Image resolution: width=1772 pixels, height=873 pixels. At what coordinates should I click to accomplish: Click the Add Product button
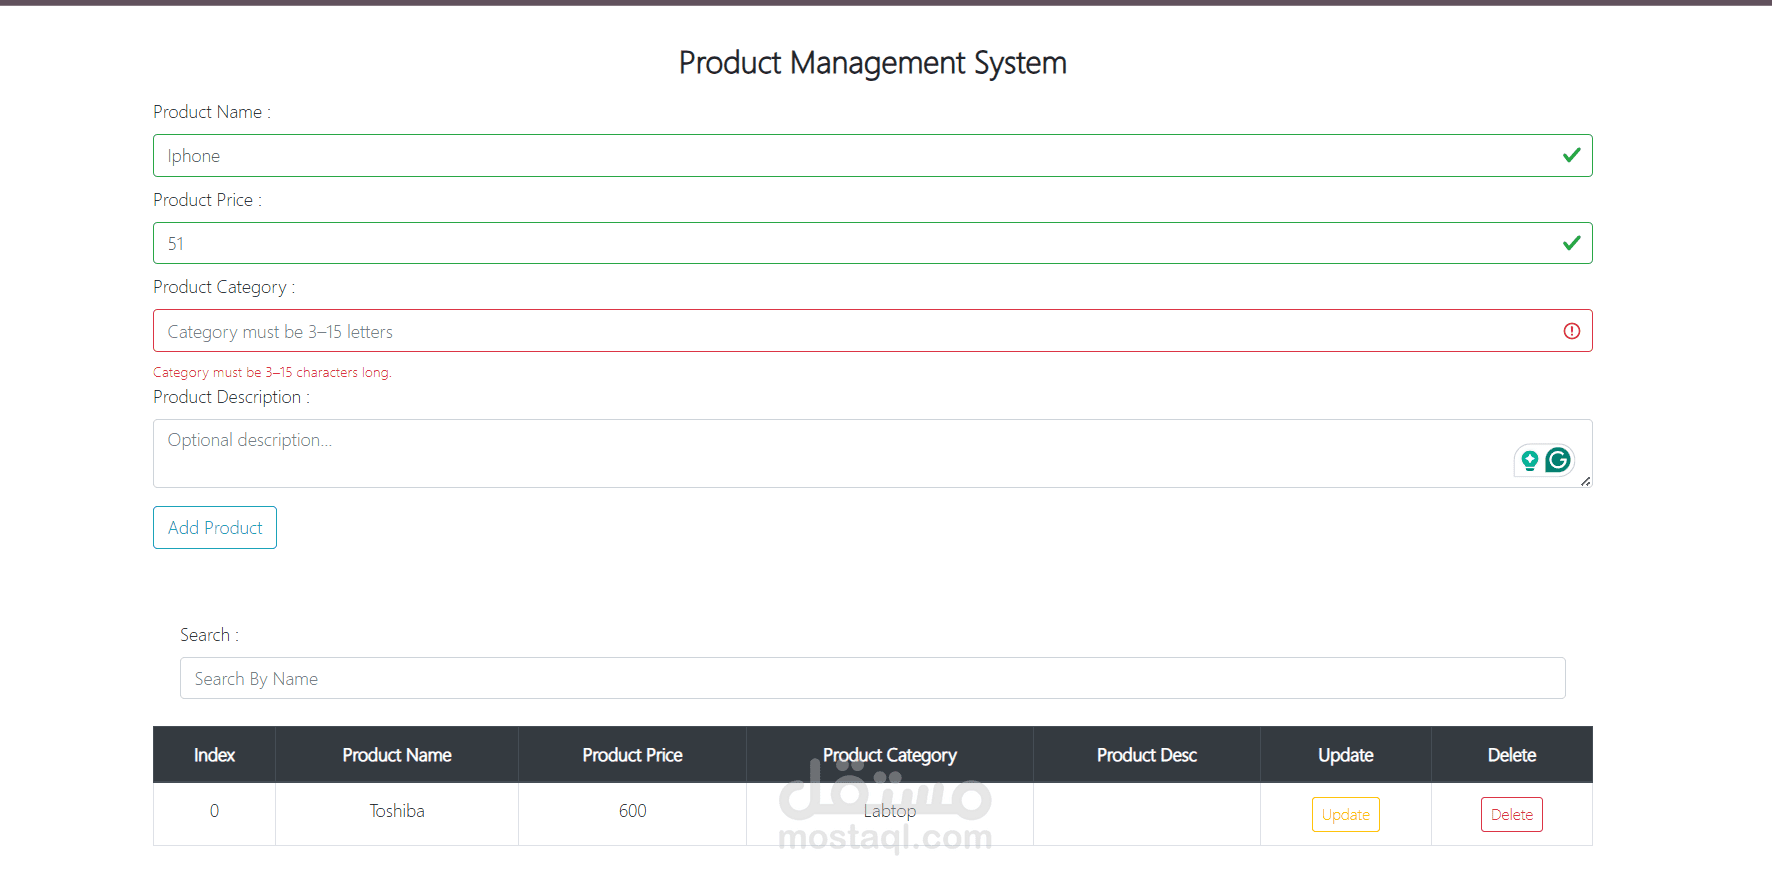click(x=215, y=527)
